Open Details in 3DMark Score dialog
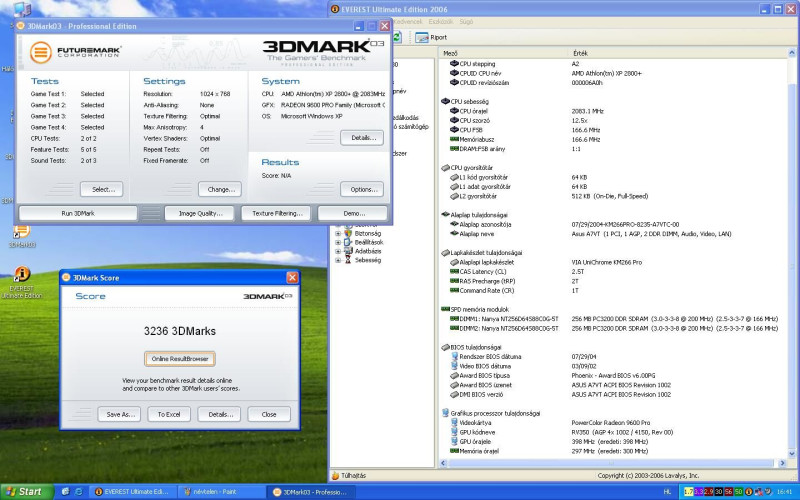This screenshot has width=800, height=500. [x=219, y=414]
